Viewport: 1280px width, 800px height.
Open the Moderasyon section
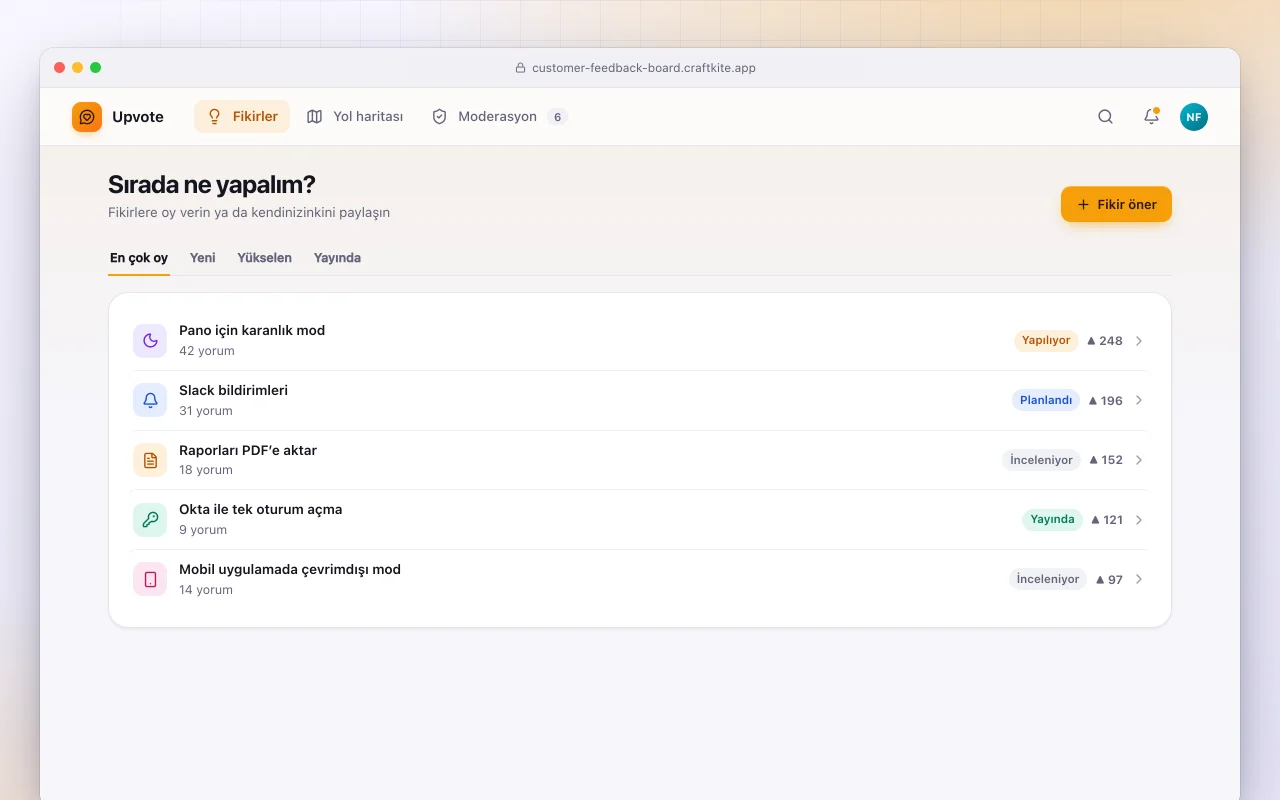click(x=499, y=117)
